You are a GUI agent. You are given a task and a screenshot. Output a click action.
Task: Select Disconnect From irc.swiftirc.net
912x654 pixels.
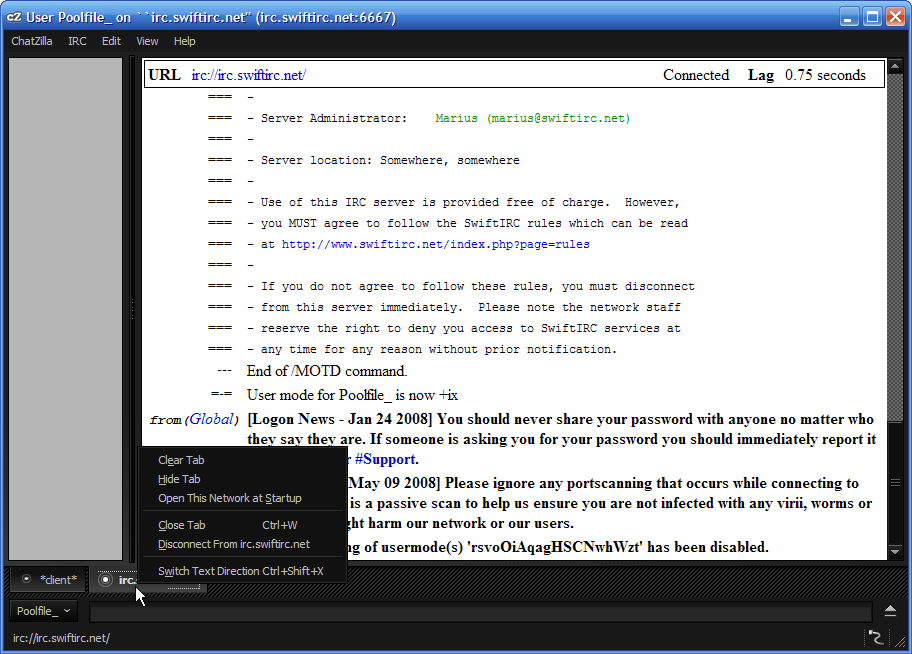(x=242, y=544)
